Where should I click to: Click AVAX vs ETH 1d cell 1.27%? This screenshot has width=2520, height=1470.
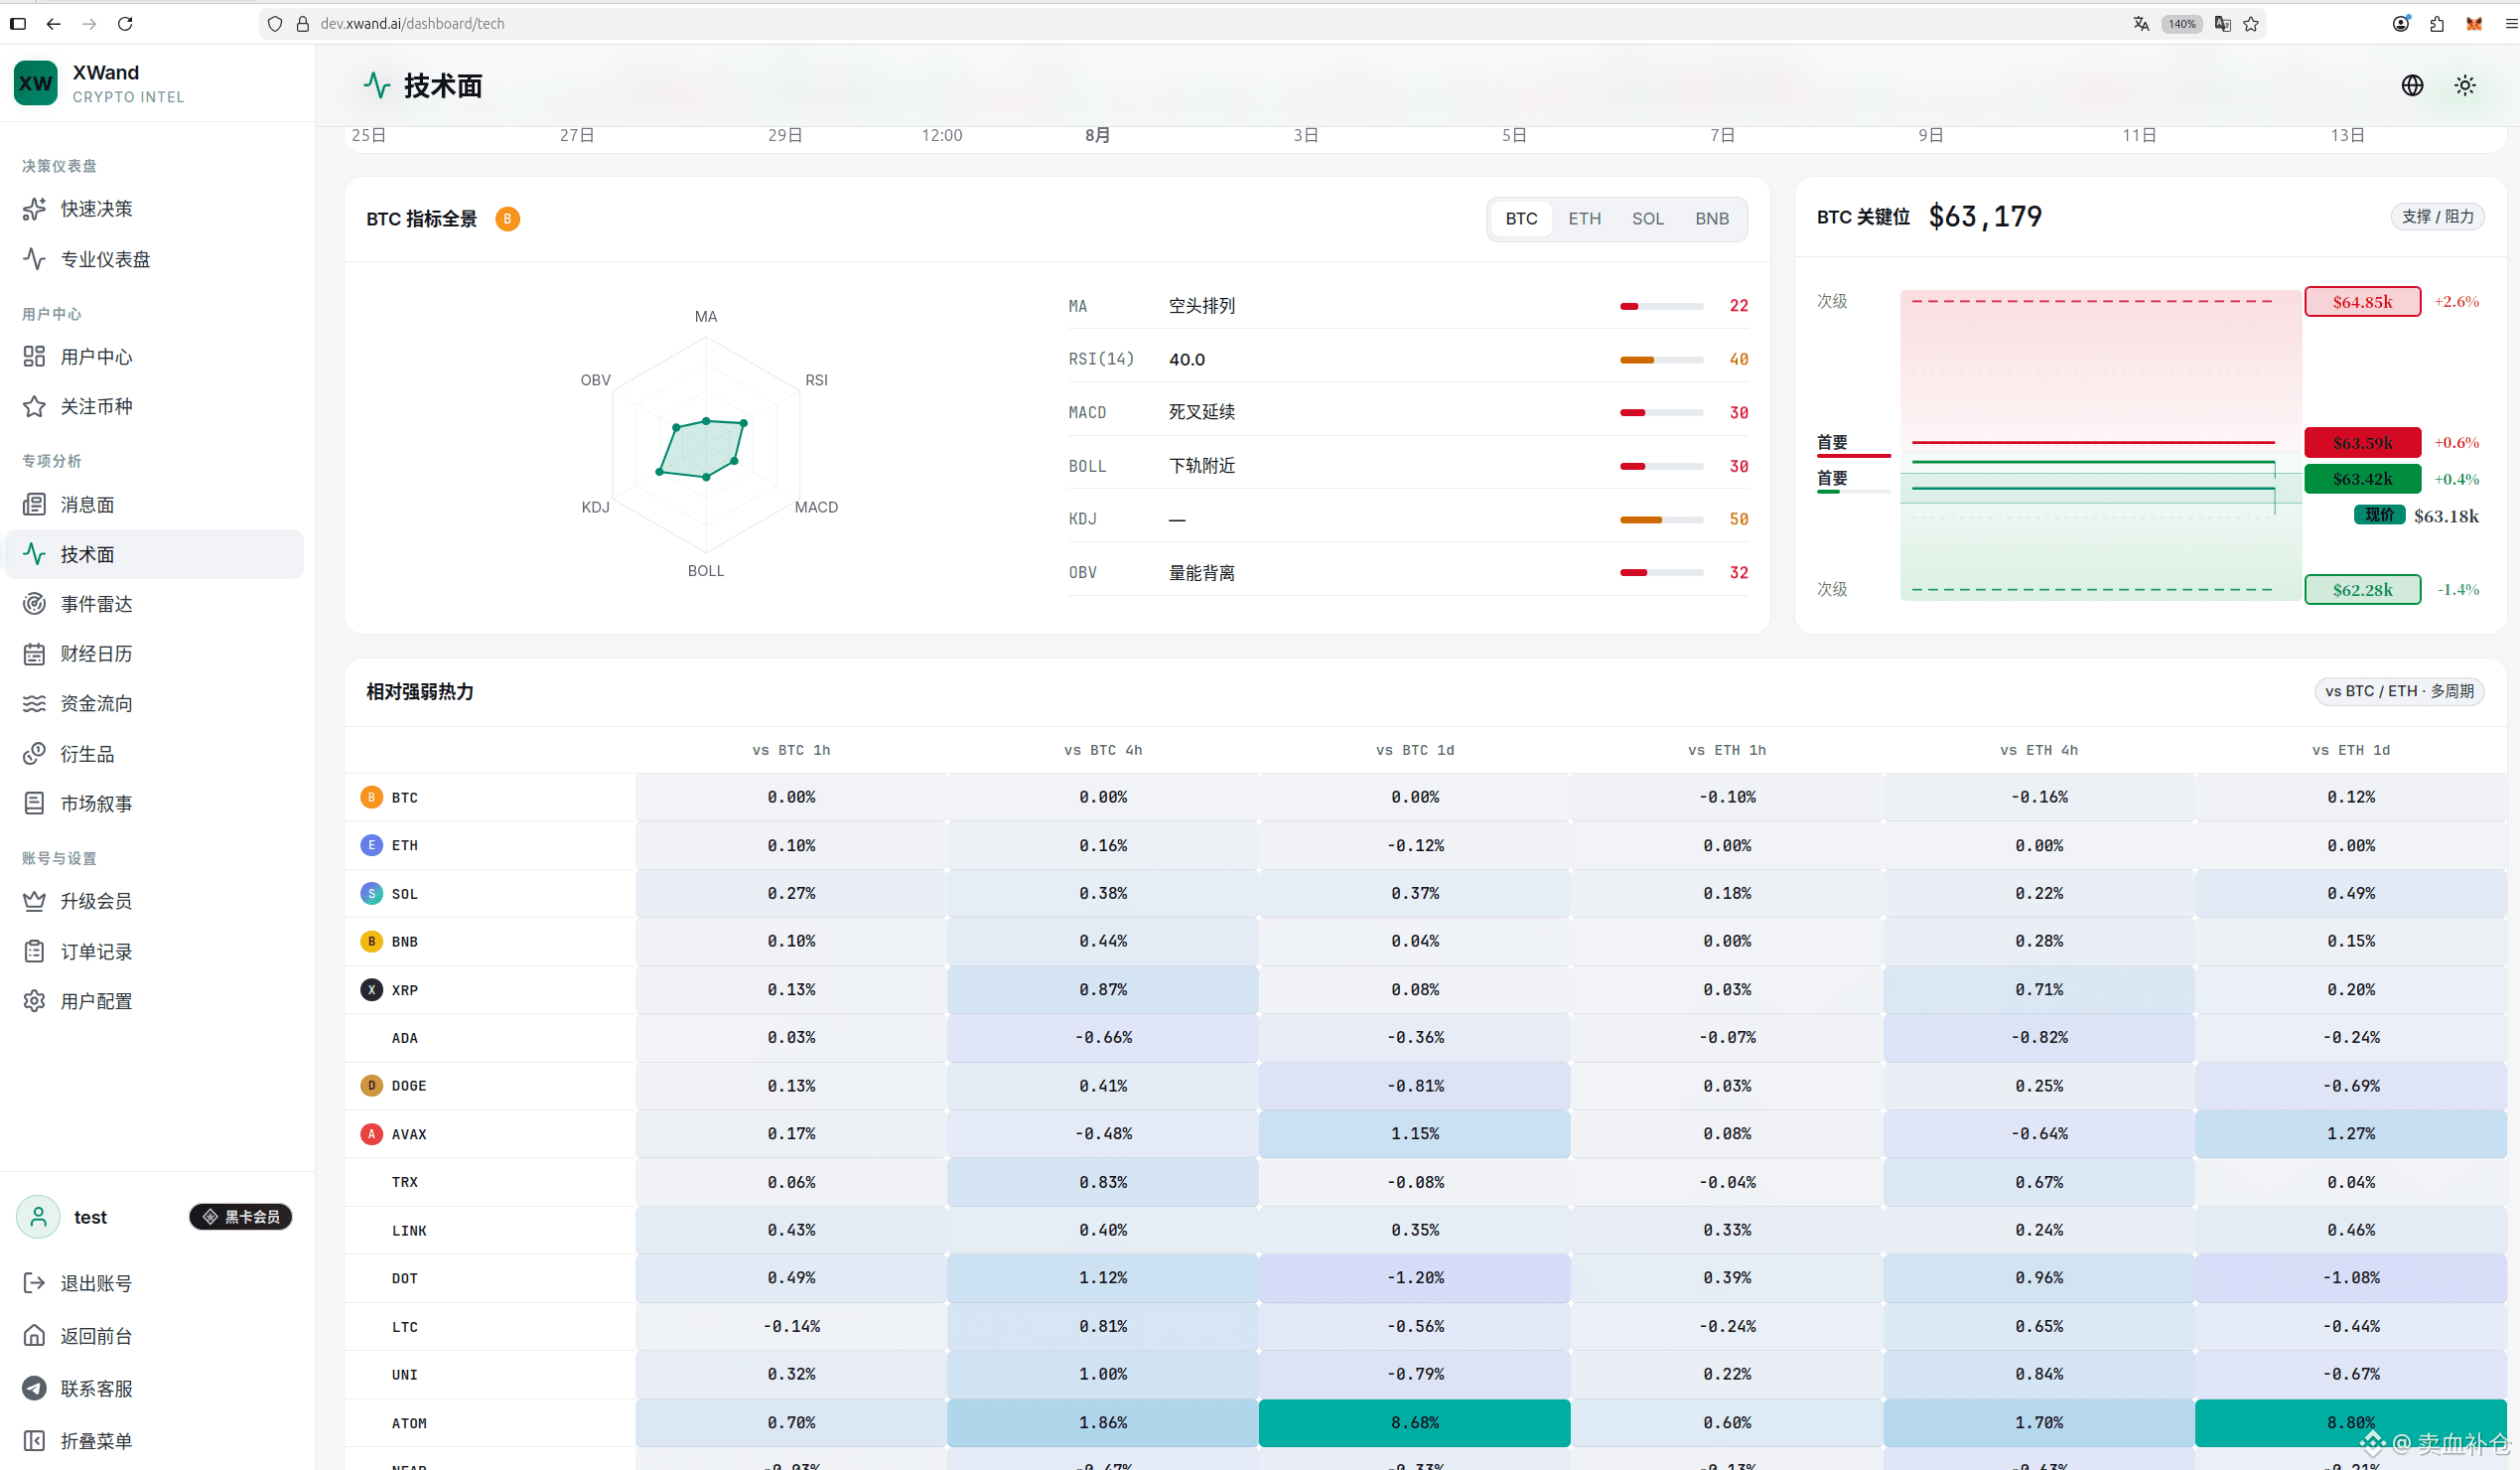point(2351,1134)
